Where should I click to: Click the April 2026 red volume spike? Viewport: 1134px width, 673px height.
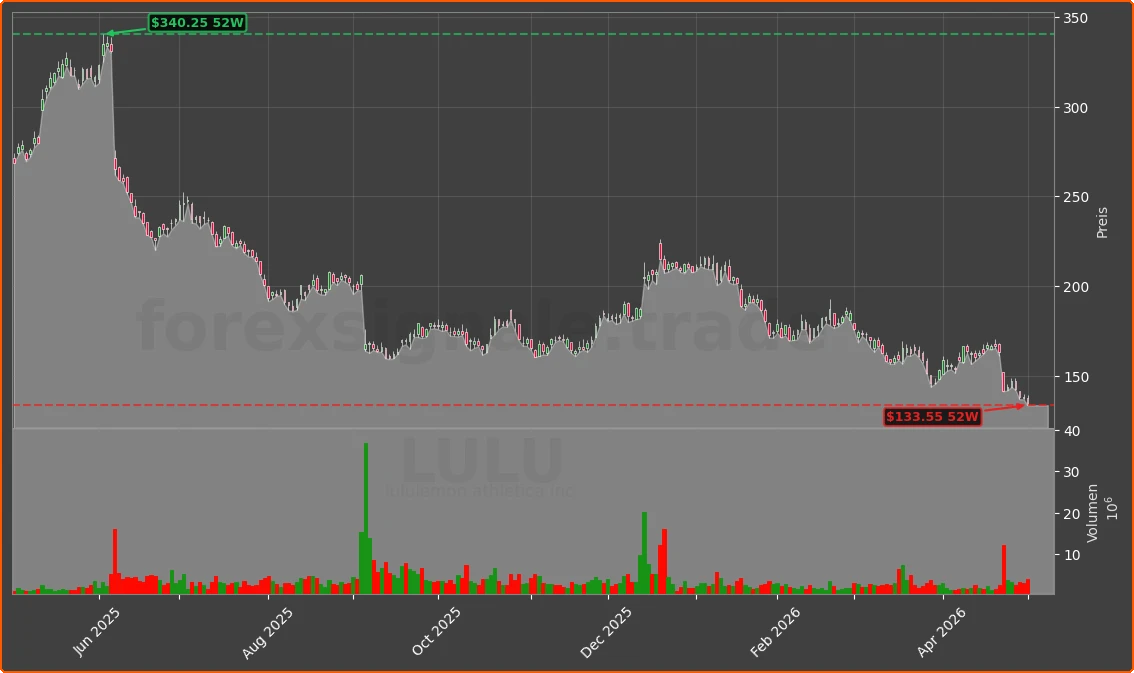[1004, 570]
